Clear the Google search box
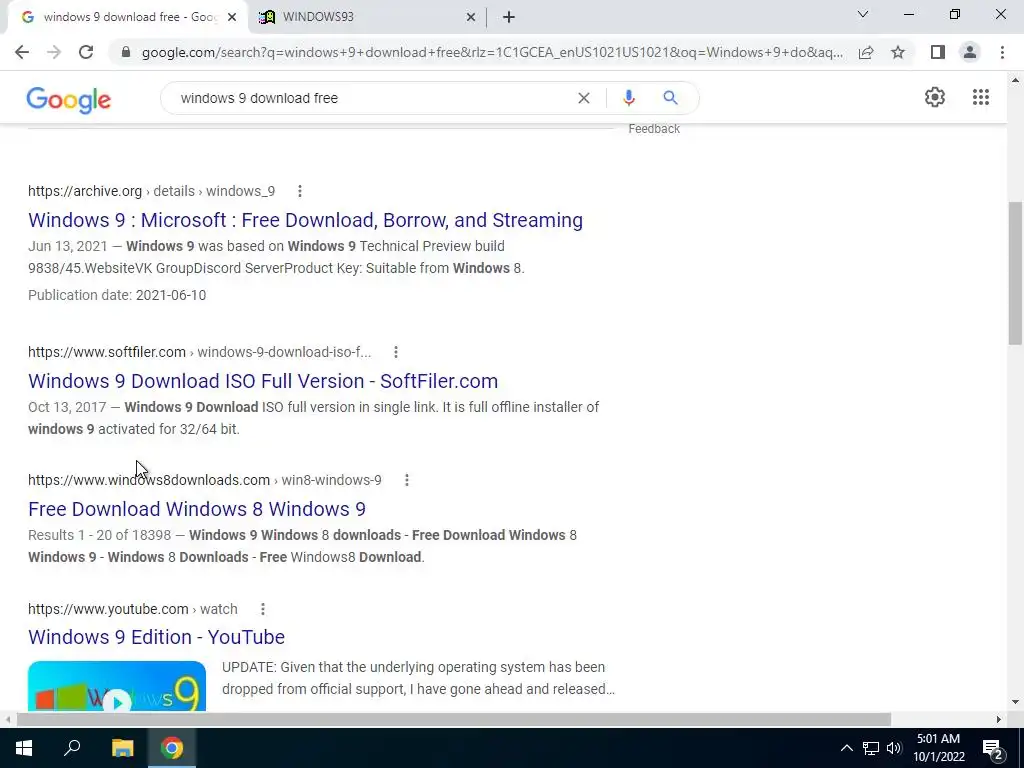1024x768 pixels. (x=584, y=98)
